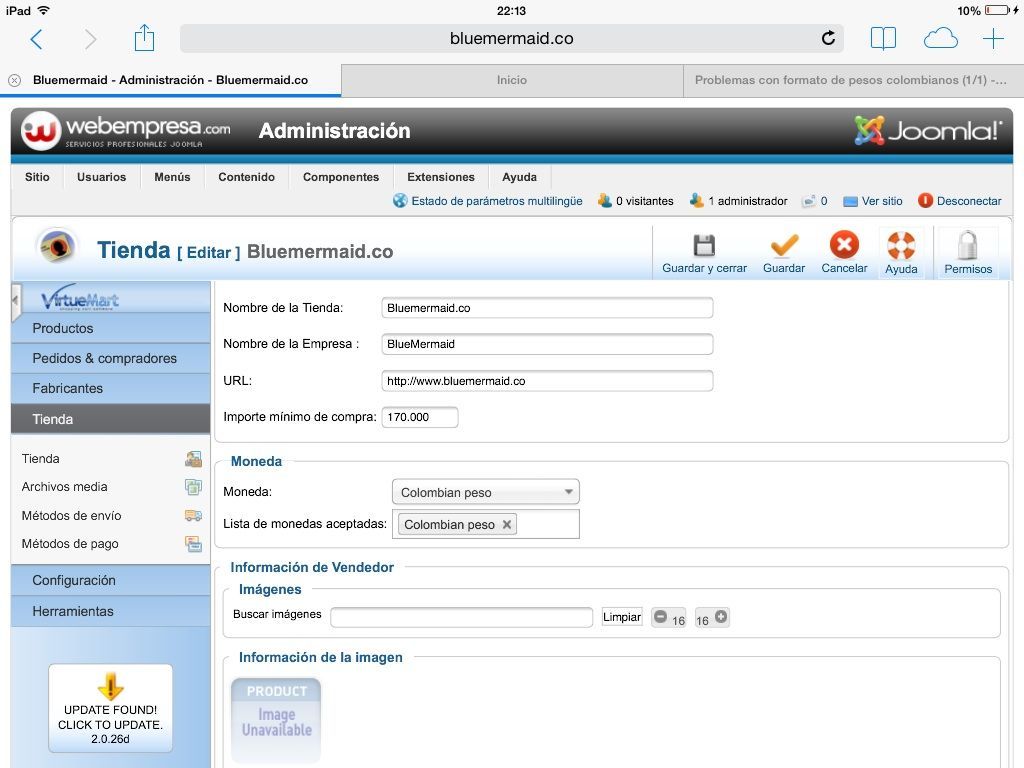Click the Métodos de pago icon

[x=193, y=544]
